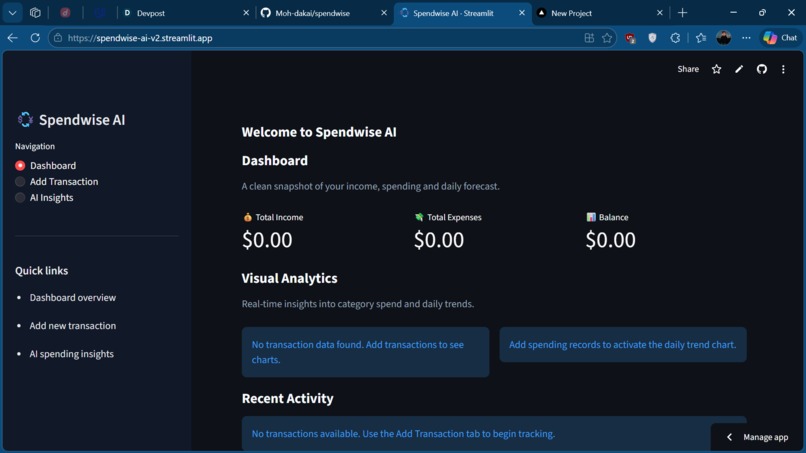Open the Copilot Chat button
This screenshot has width=806, height=453.
(780, 38)
